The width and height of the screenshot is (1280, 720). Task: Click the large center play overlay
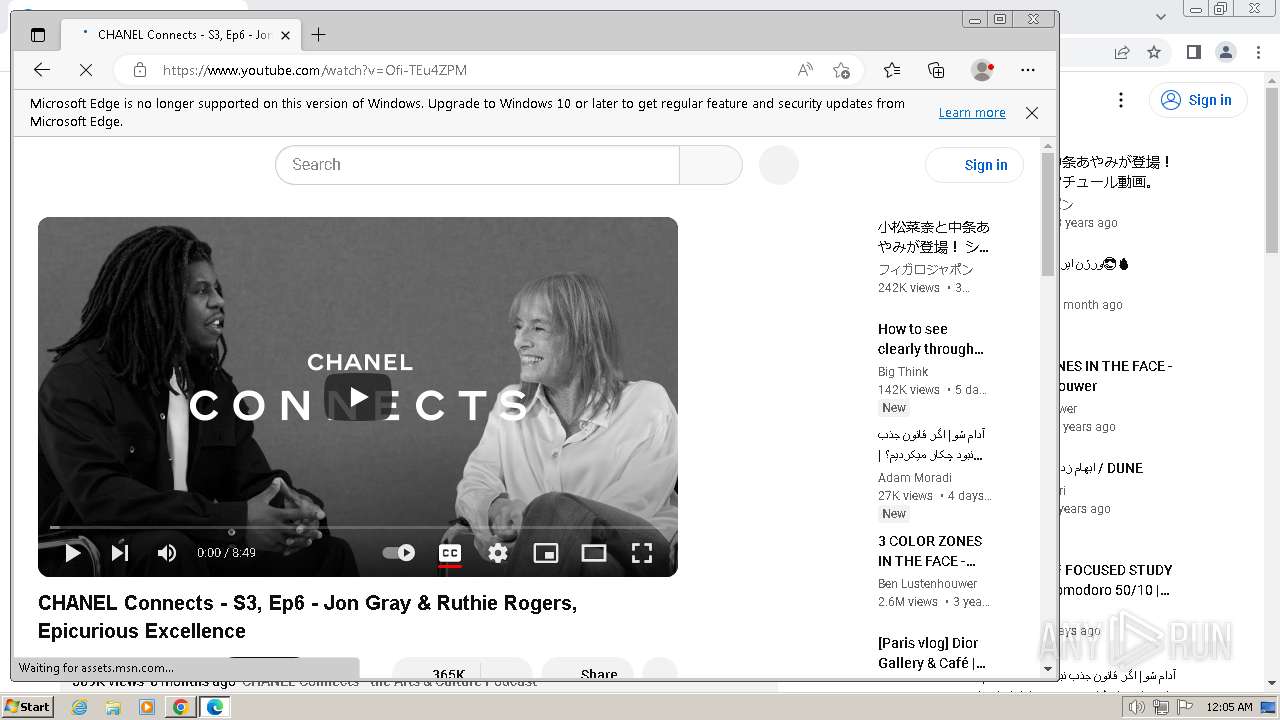[358, 397]
